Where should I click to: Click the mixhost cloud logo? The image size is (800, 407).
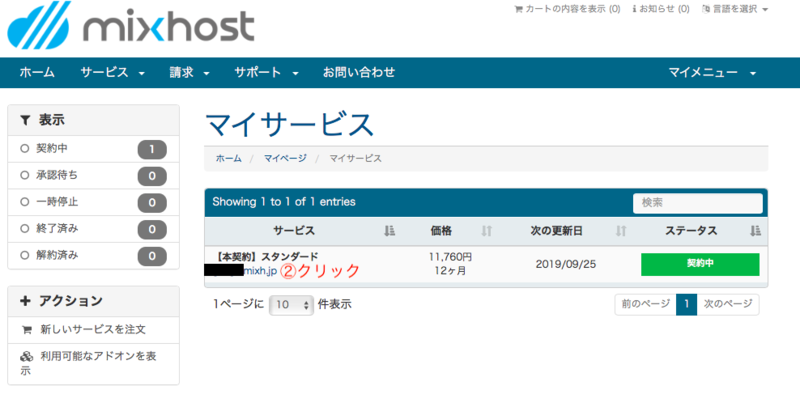coord(131,26)
